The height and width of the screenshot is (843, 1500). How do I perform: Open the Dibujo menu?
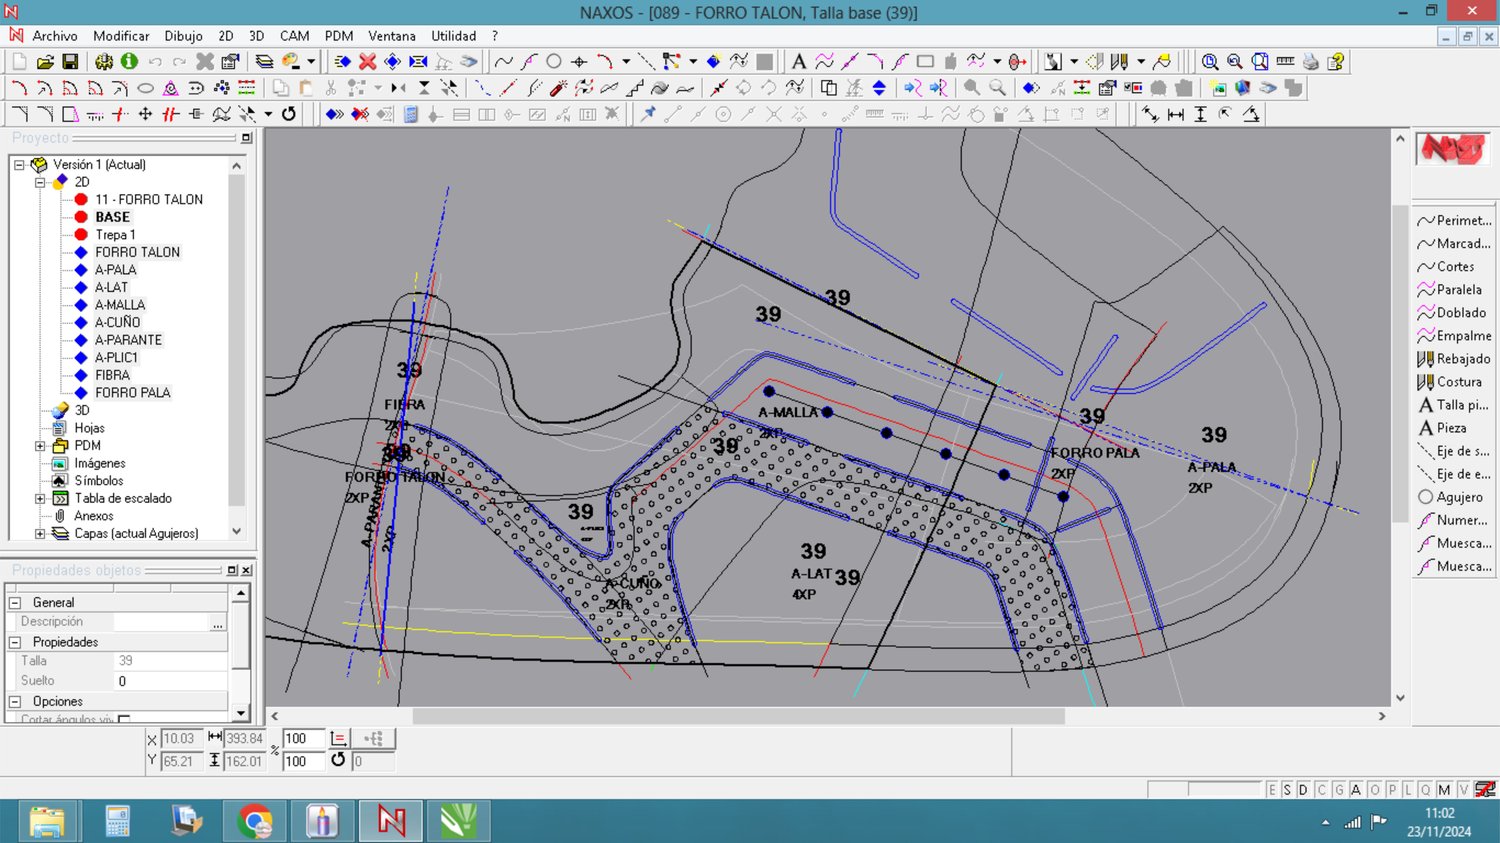(x=183, y=36)
